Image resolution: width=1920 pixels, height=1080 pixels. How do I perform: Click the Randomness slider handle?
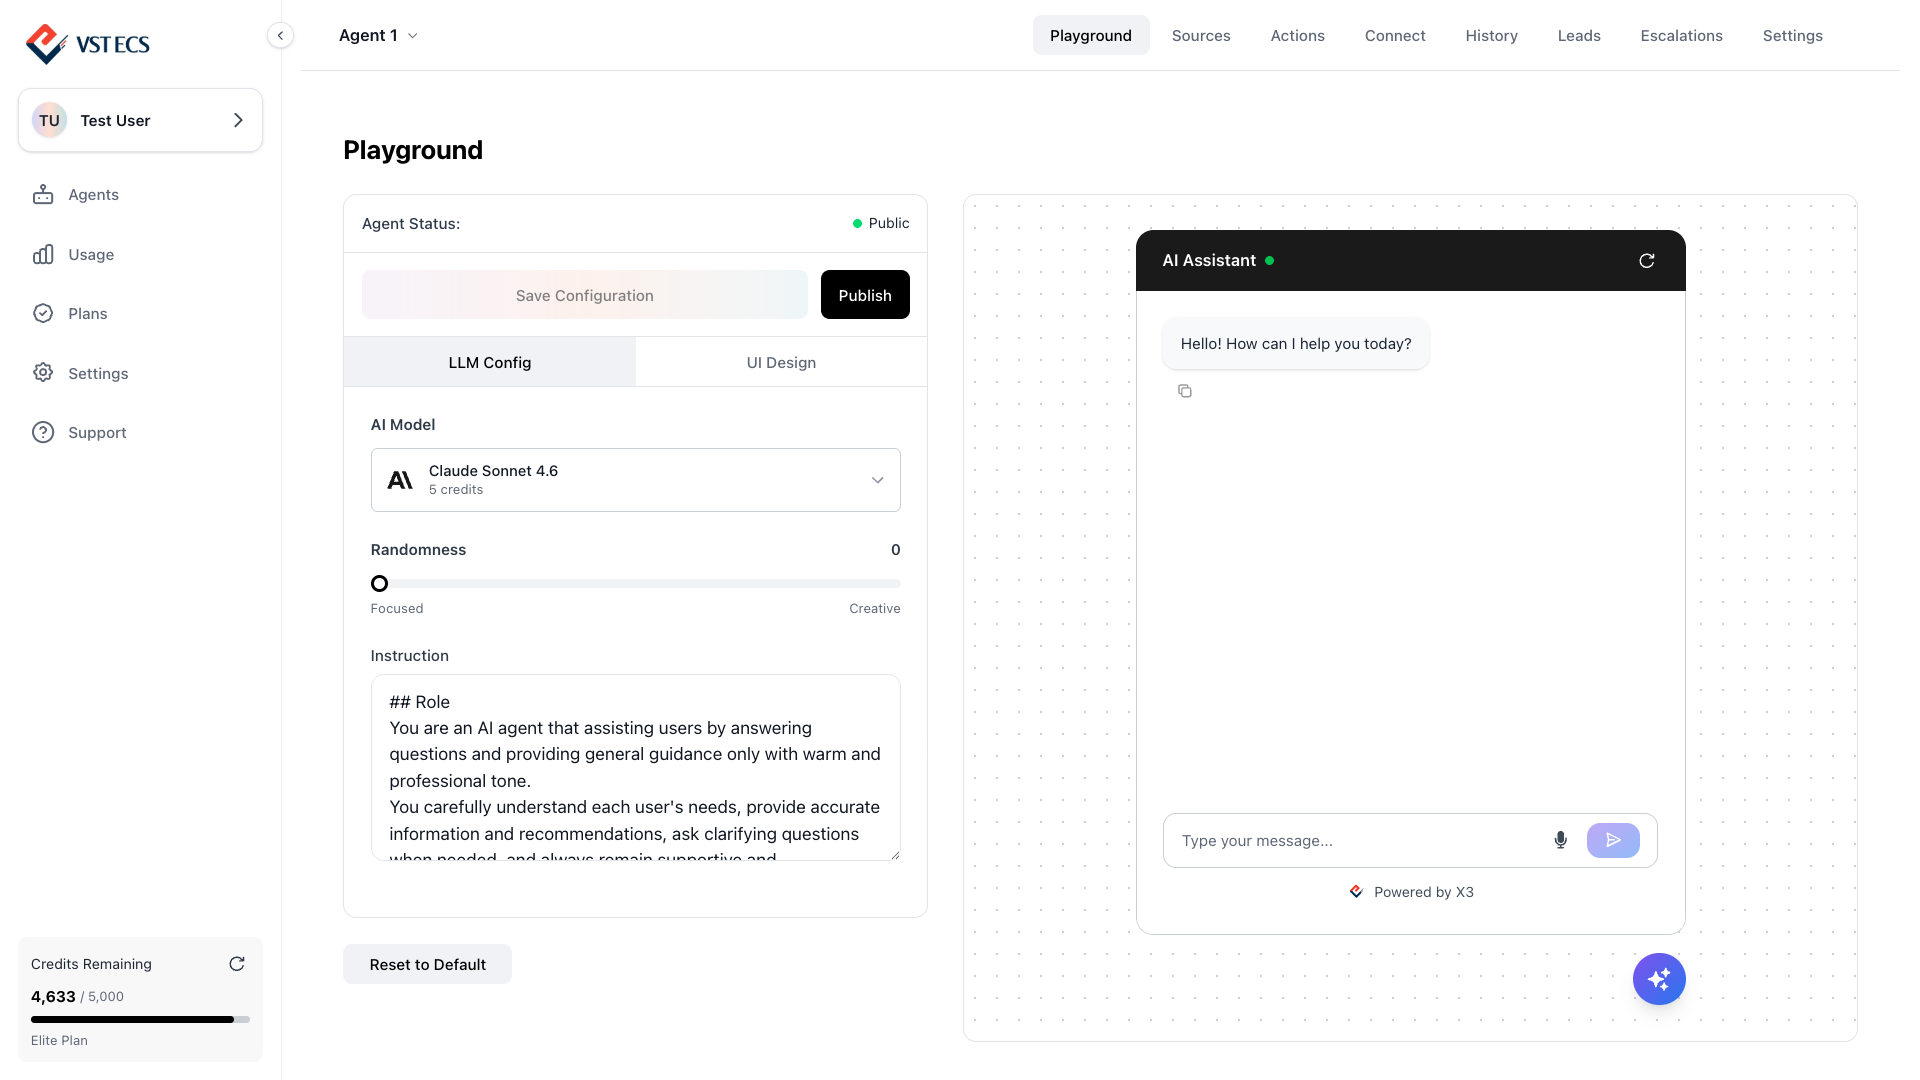pyautogui.click(x=379, y=583)
